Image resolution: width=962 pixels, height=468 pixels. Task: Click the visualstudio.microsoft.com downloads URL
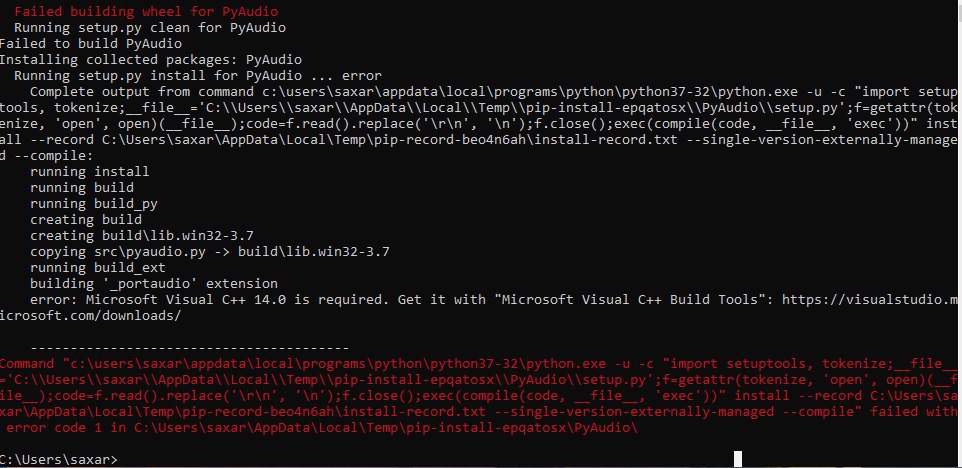tap(871, 300)
